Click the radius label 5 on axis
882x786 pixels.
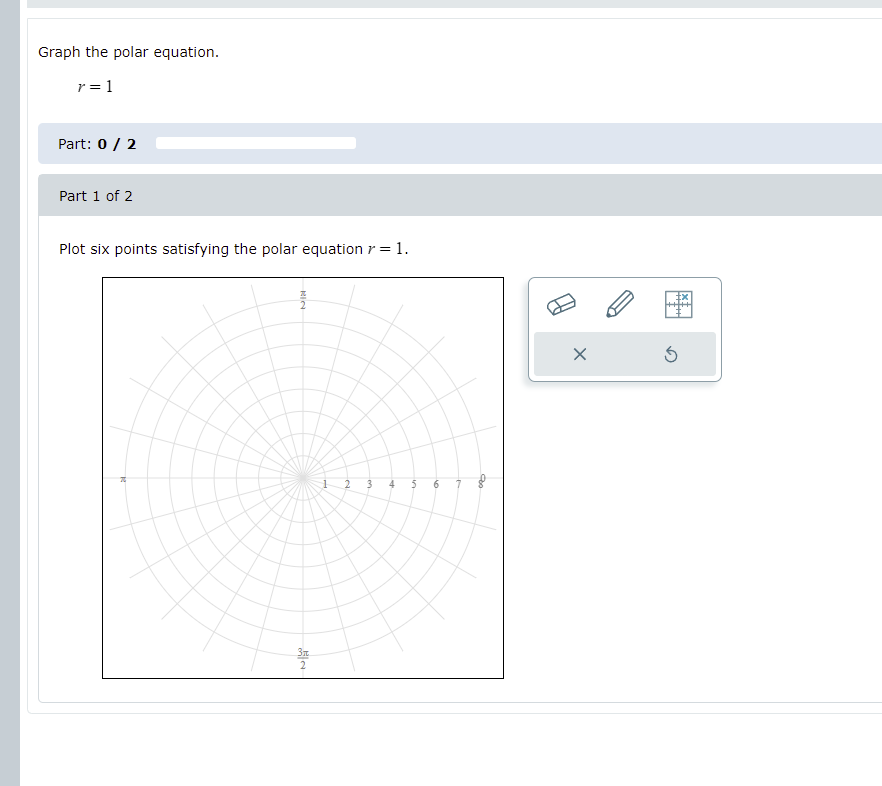pyautogui.click(x=414, y=484)
